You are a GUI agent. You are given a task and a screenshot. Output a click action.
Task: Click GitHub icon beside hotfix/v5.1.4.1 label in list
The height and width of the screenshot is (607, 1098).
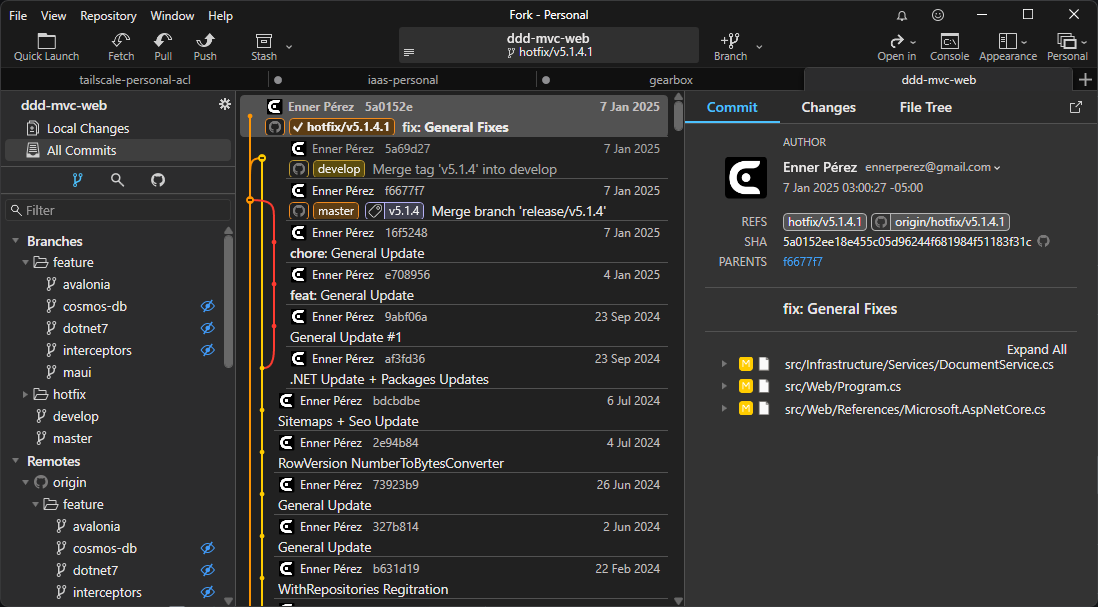click(x=275, y=127)
